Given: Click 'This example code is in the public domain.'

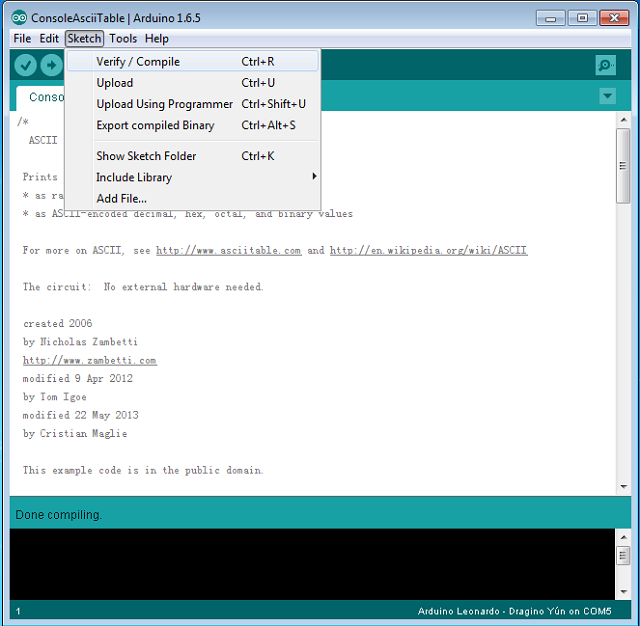Looking at the screenshot, I should click(143, 471).
